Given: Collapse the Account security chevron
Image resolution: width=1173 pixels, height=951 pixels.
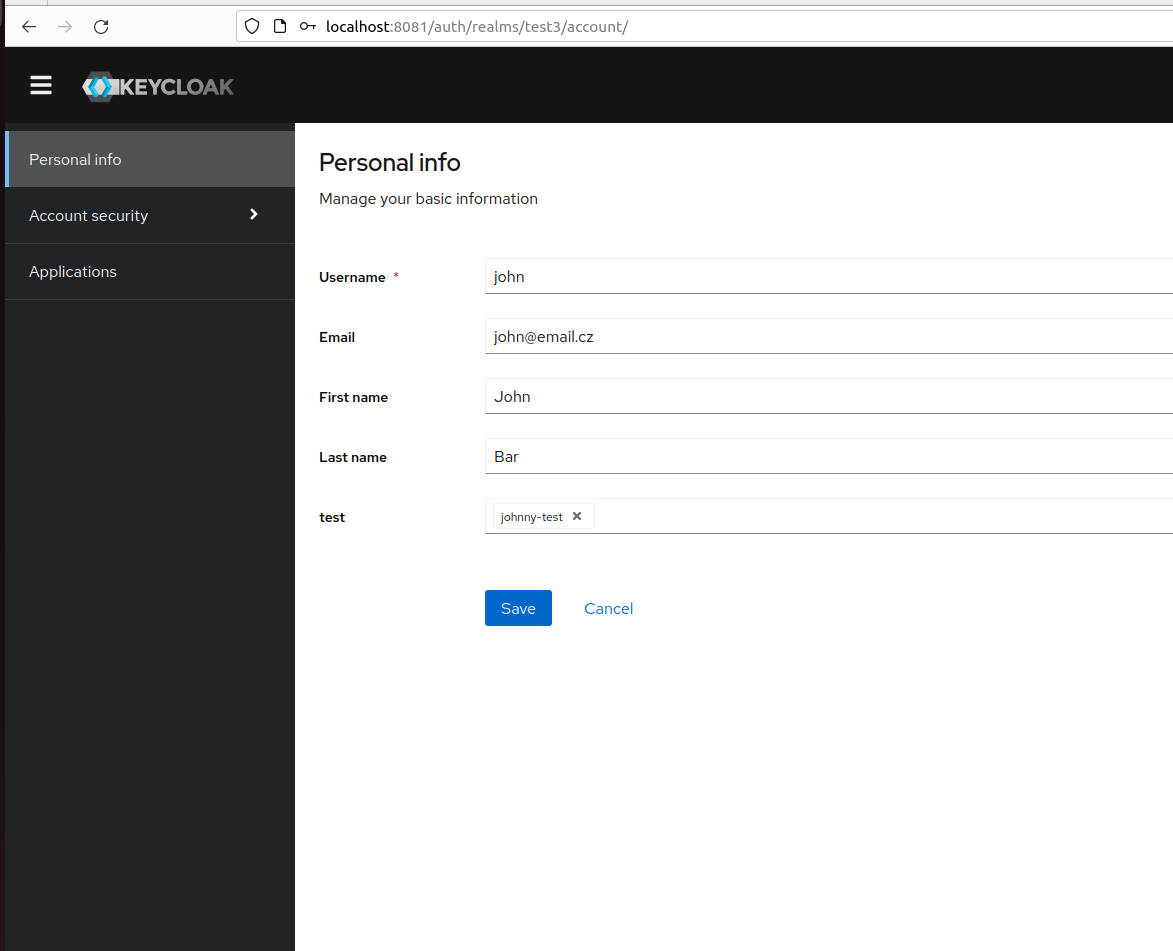Looking at the screenshot, I should click(253, 215).
